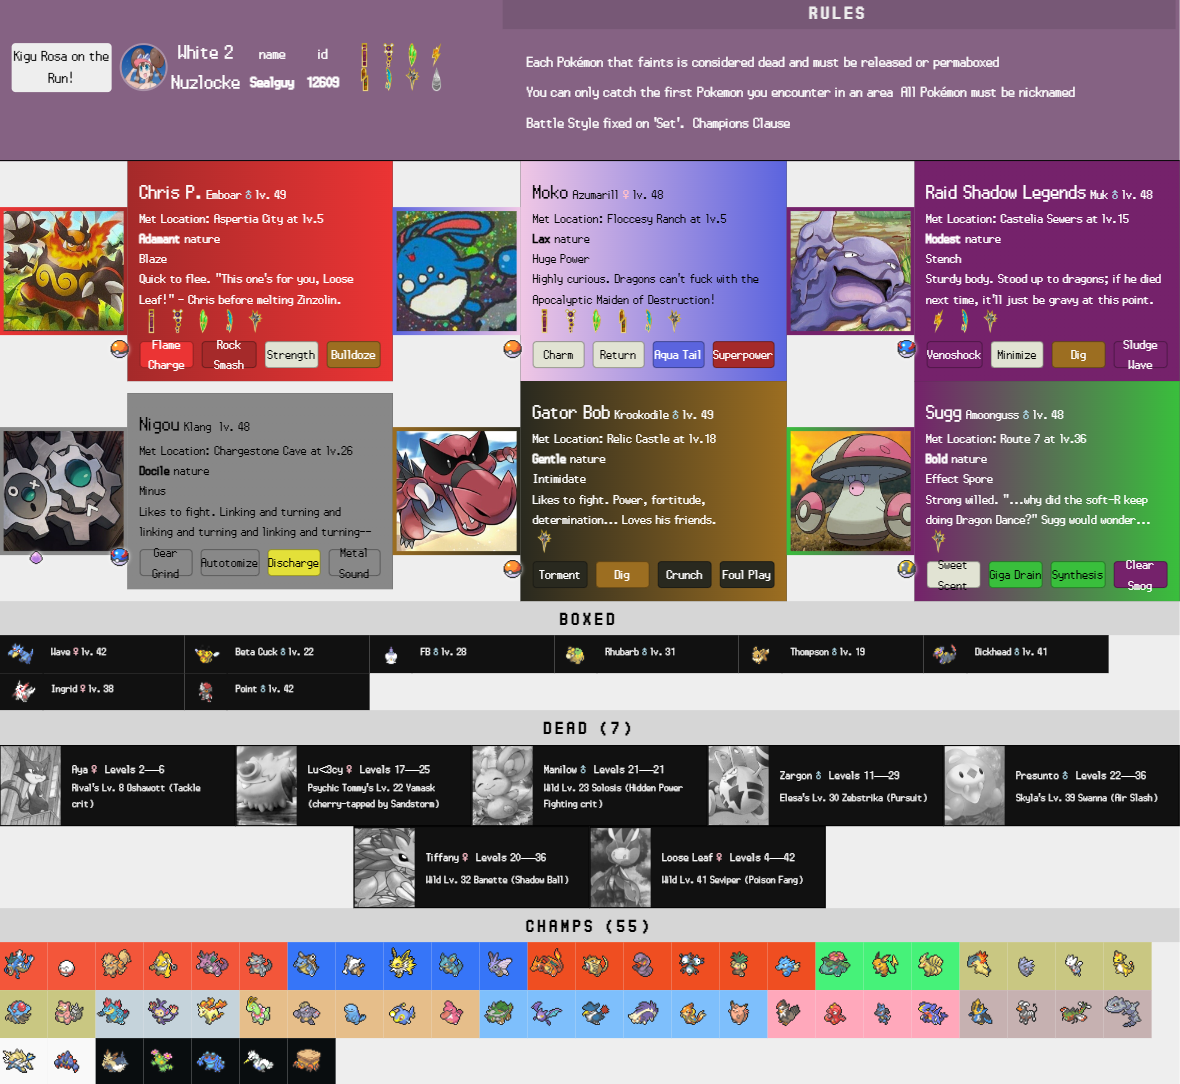Open the Sugg Amoonguss portrait
This screenshot has height=1084, width=1180.
coord(850,491)
